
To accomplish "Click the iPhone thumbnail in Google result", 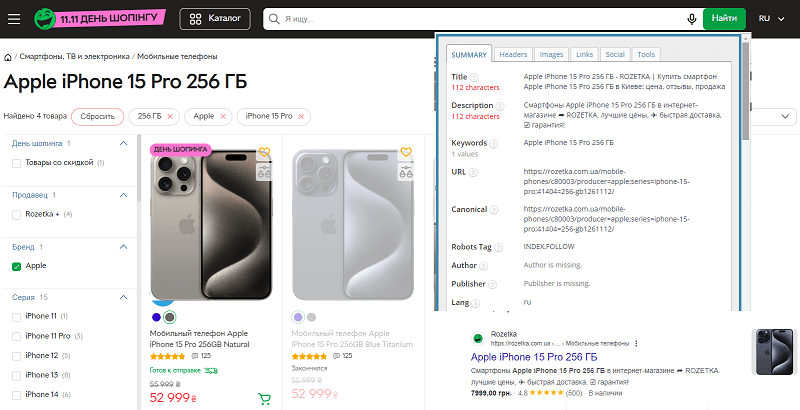I will point(774,352).
